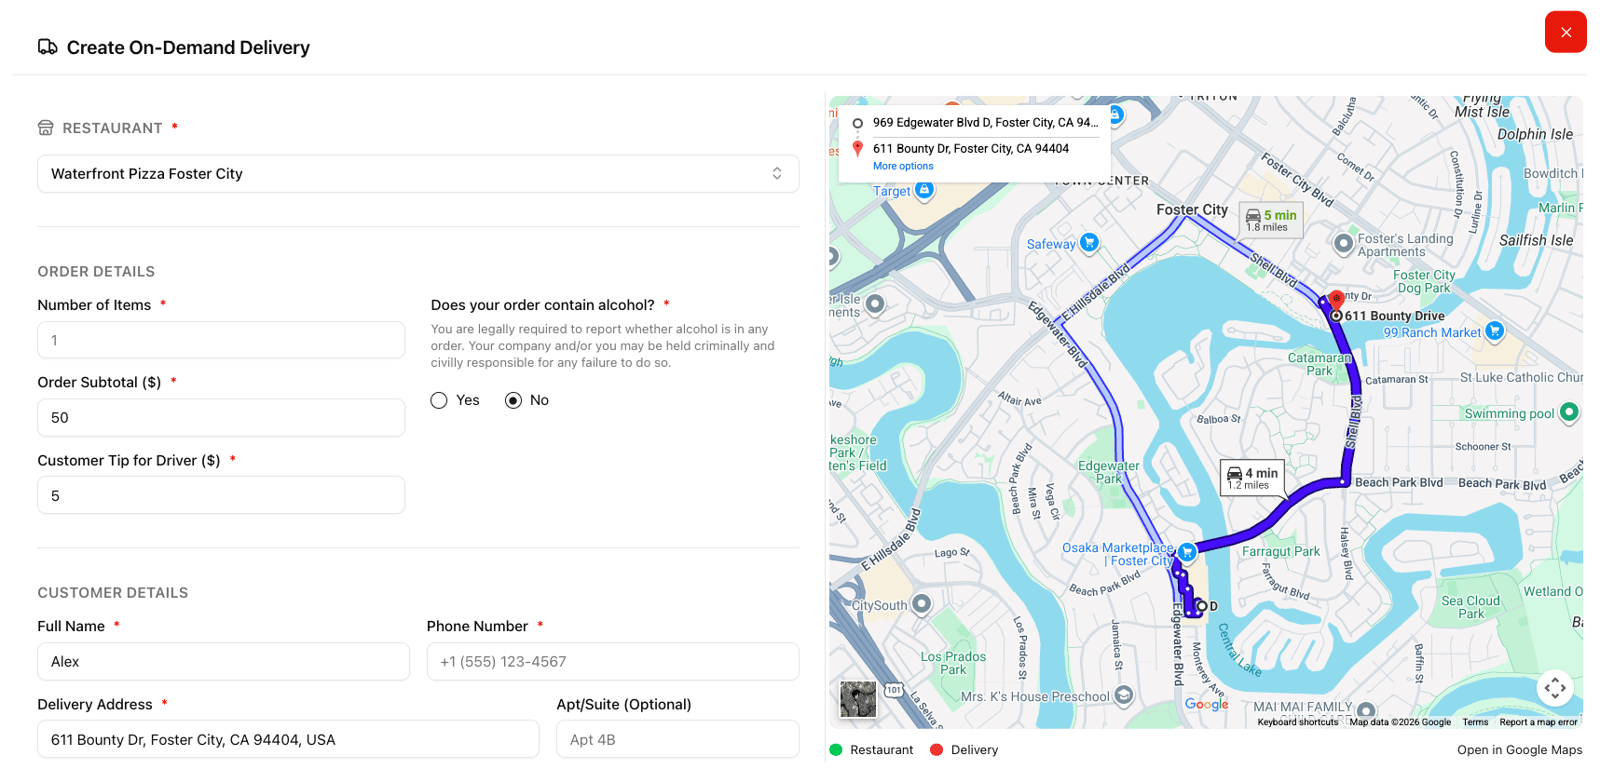This screenshot has width=1600, height=769.
Task: Click the Phone Number field
Action: pos(613,662)
